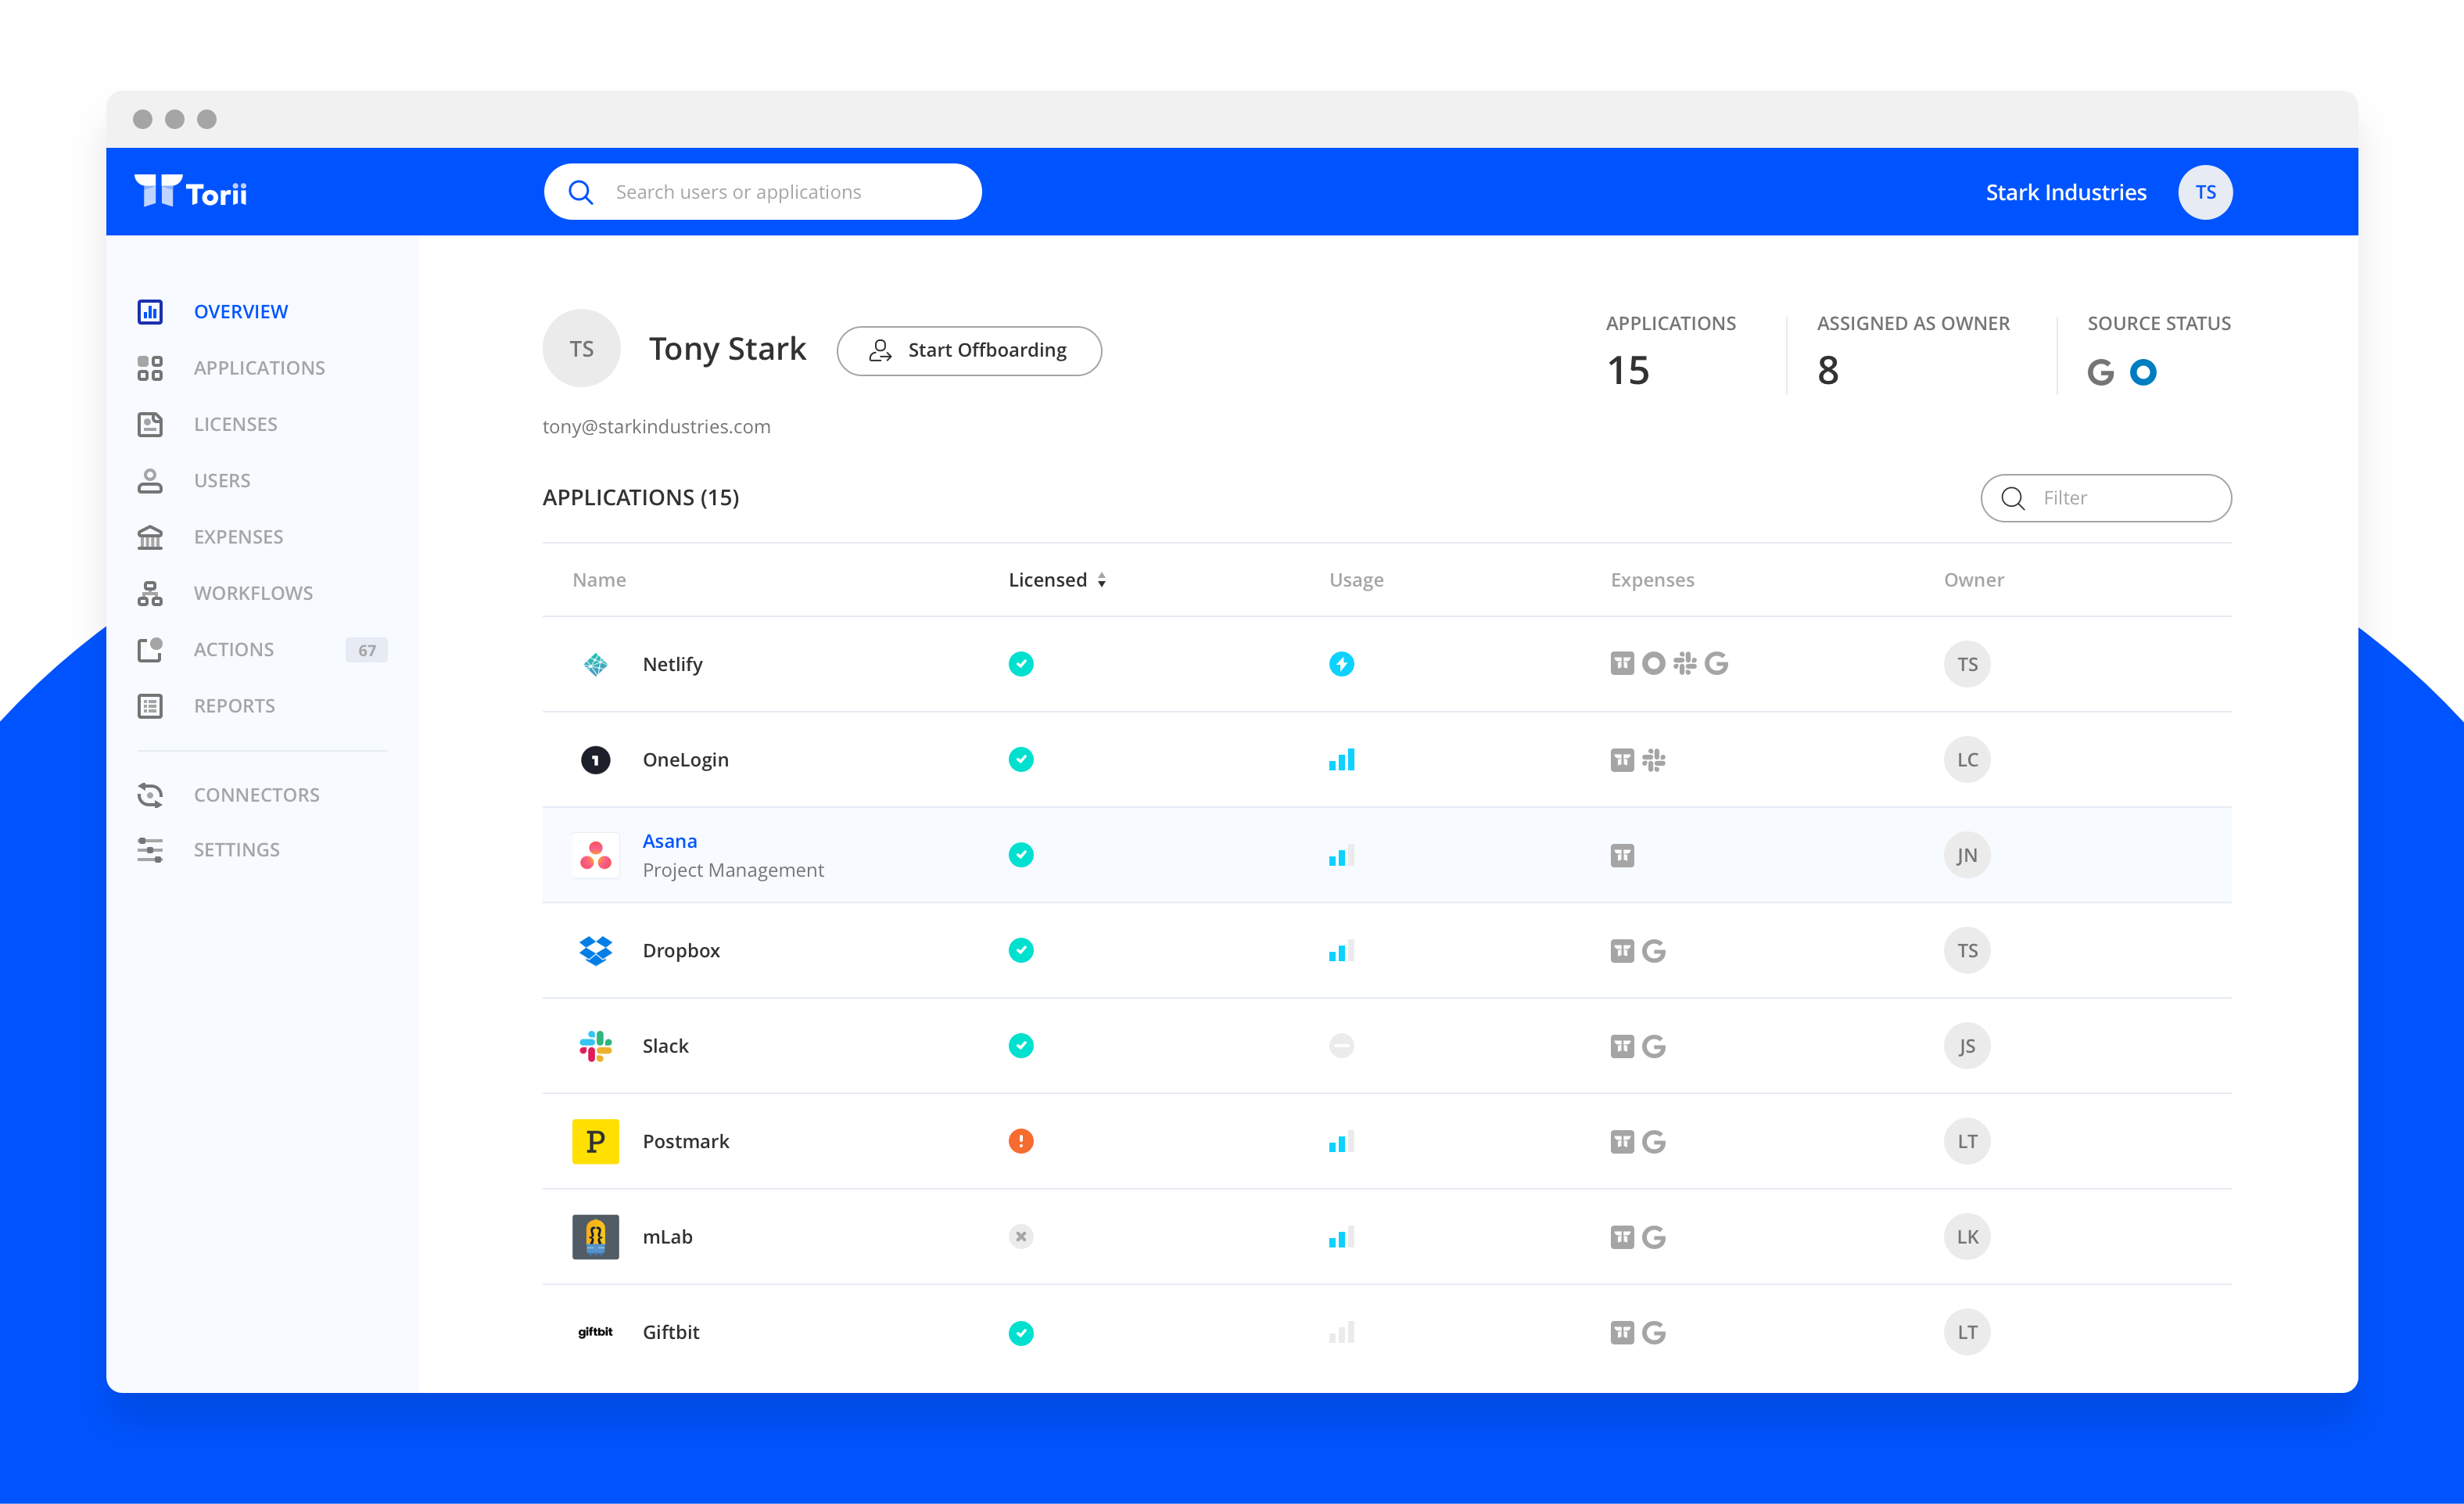
Task: Click OneLogin usage bars icon
Action: pyautogui.click(x=1341, y=760)
